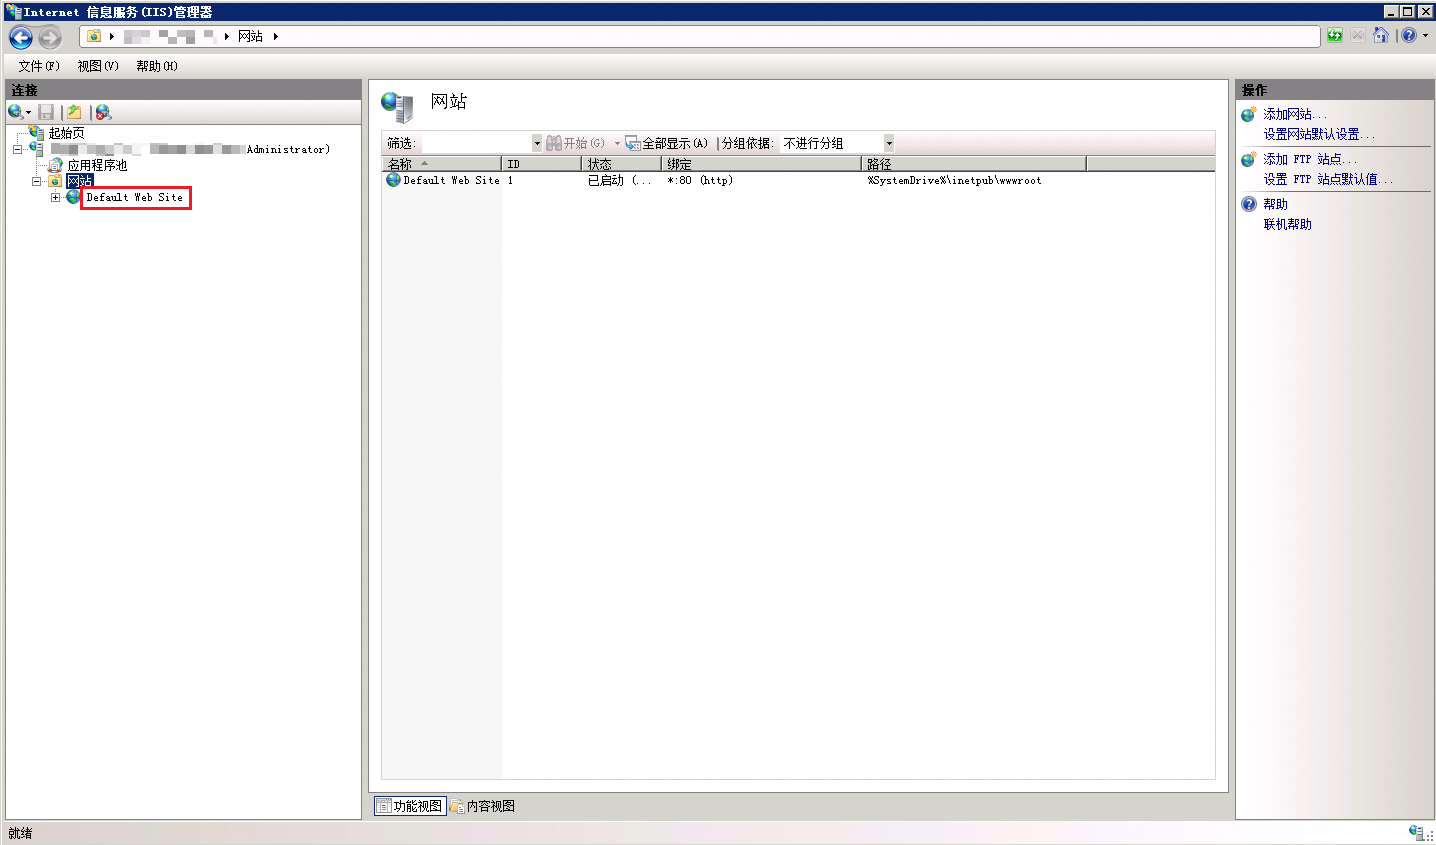Open breadcrumb arrow after 网站

click(x=276, y=36)
